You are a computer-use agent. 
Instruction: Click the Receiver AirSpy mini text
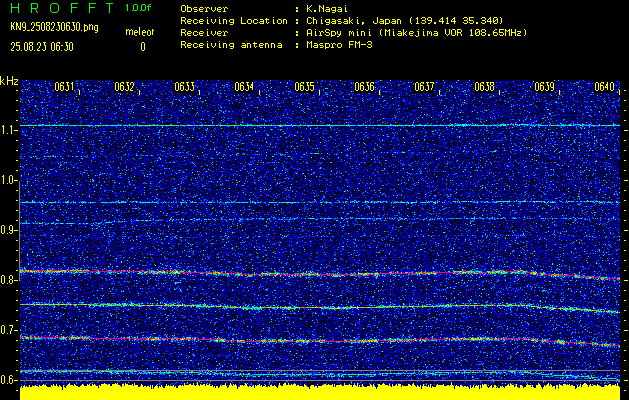pos(416,32)
